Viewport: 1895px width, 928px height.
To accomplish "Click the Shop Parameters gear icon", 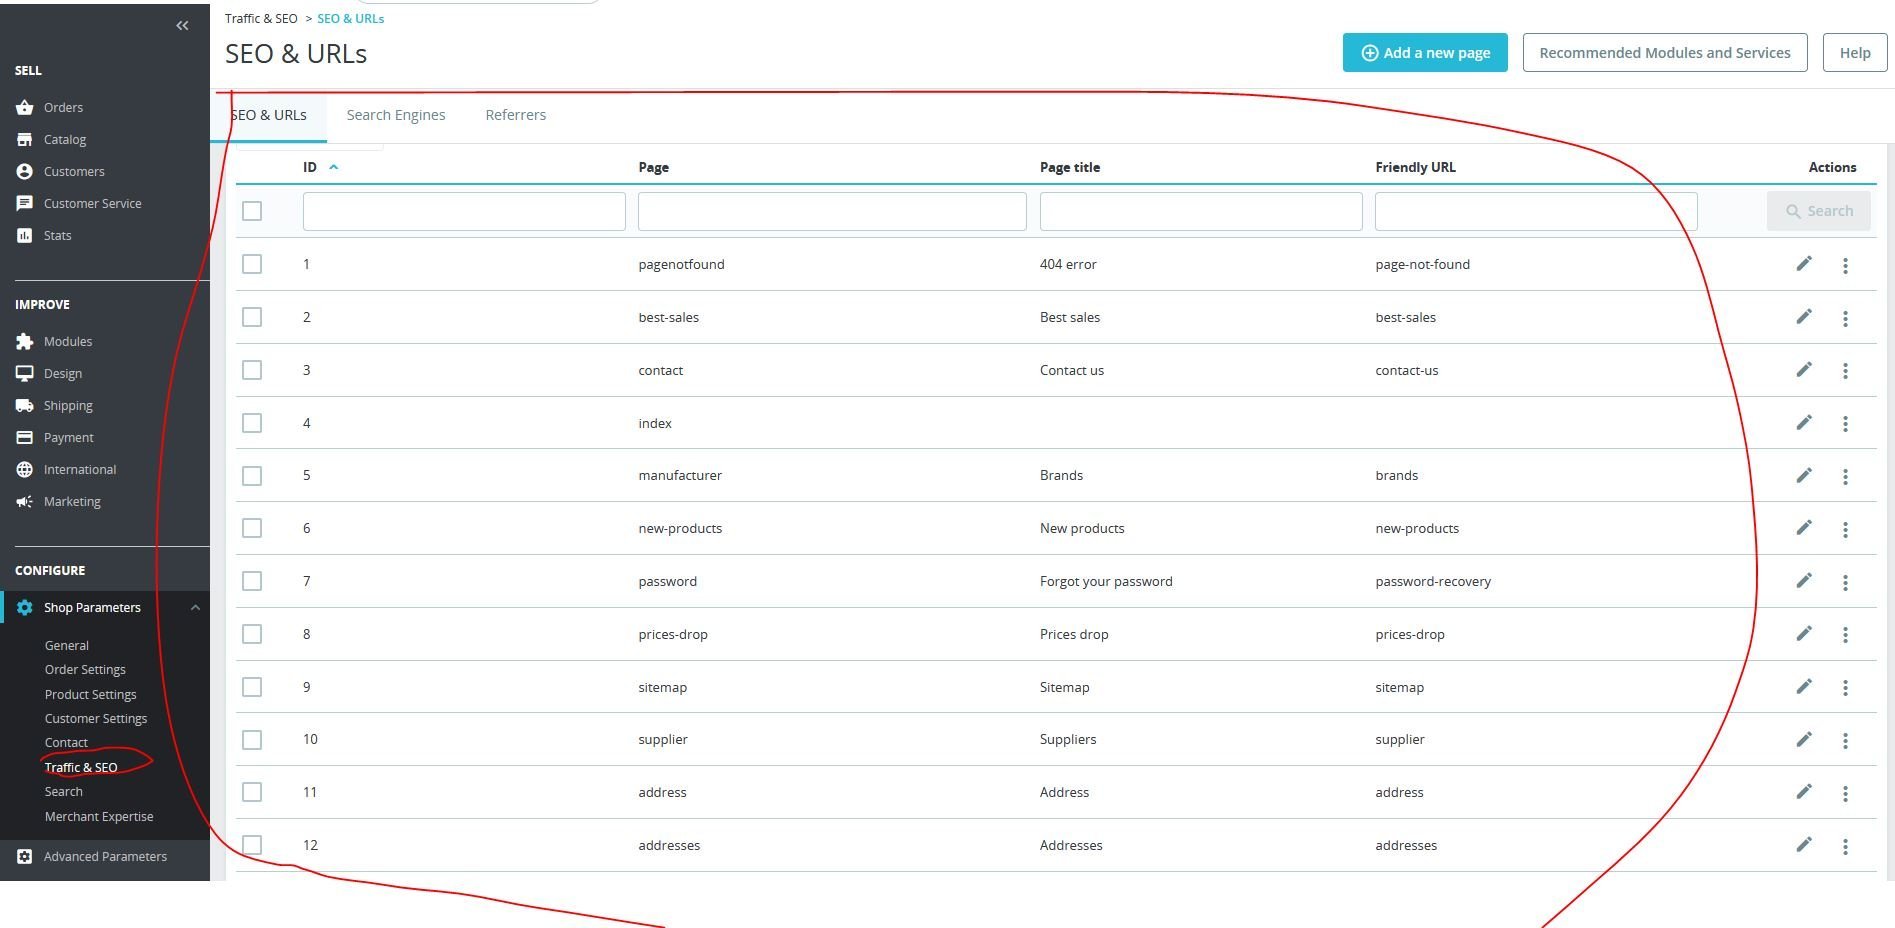I will (25, 607).
